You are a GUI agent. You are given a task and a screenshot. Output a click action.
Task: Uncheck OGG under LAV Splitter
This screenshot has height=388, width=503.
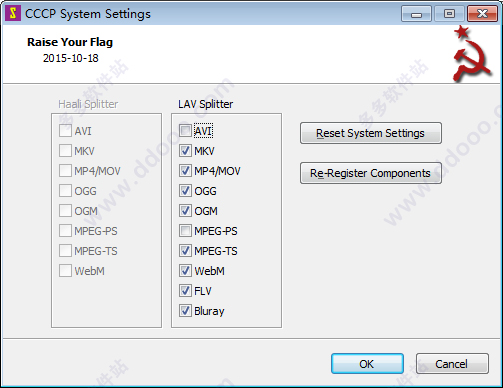[185, 191]
